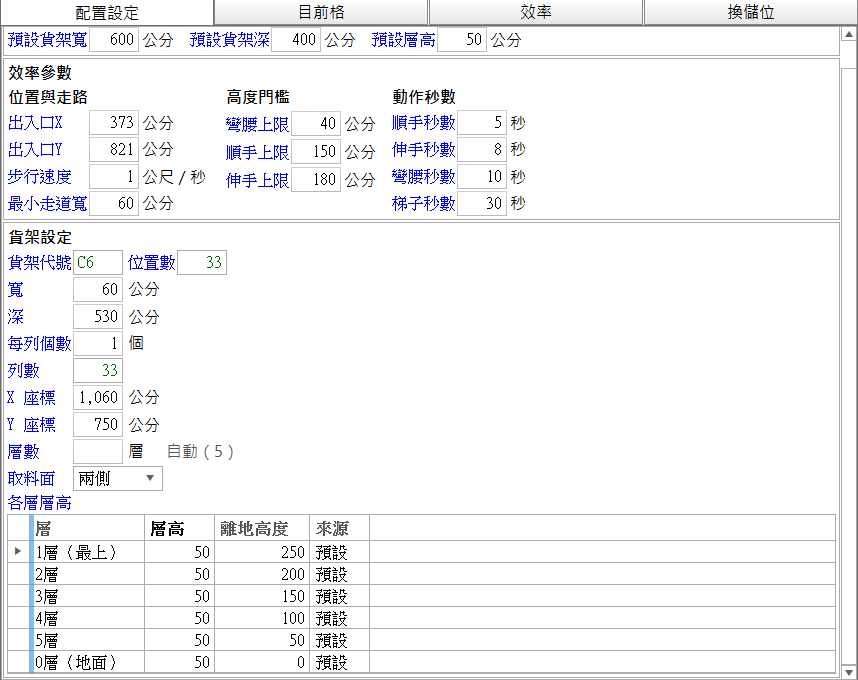The height and width of the screenshot is (680, 858).
Task: Click the 彎腰秒數 input field
Action: point(482,177)
